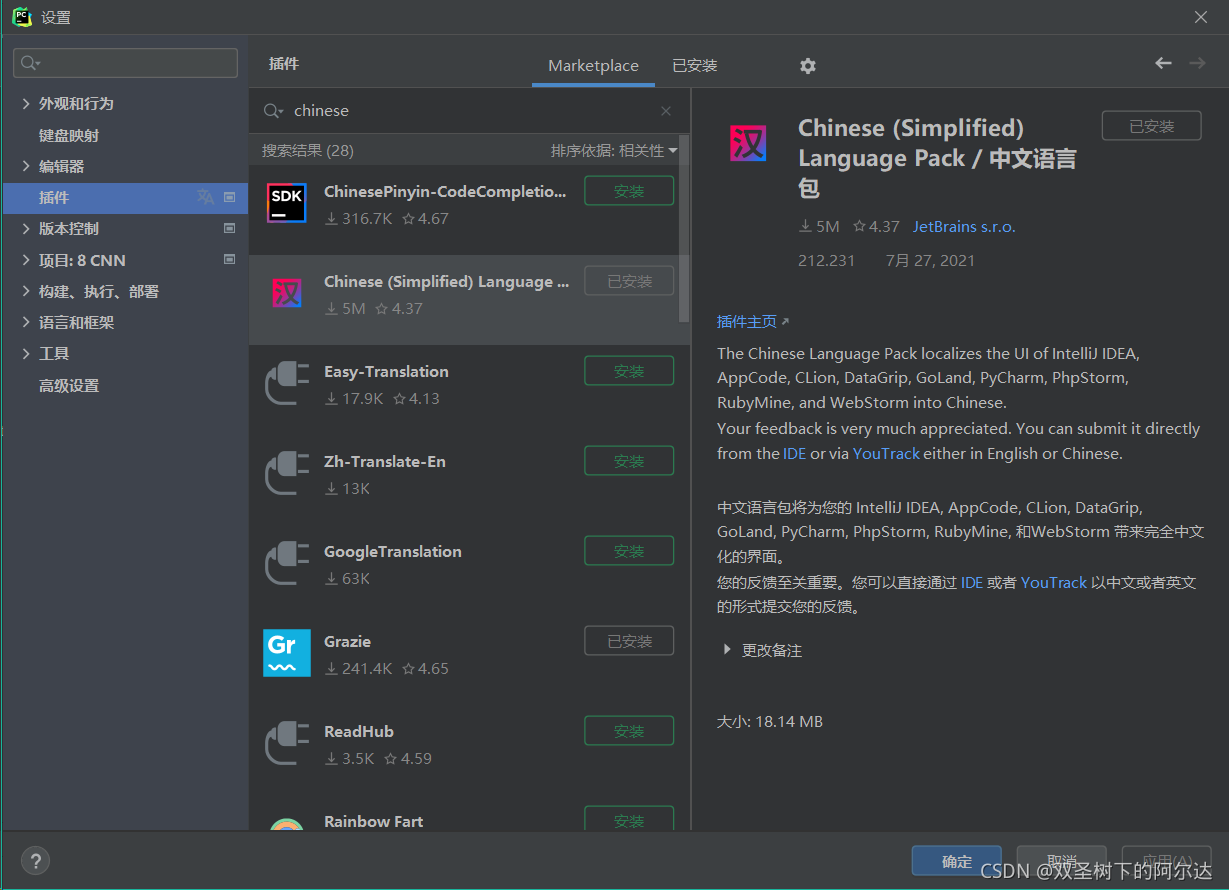This screenshot has width=1229, height=890.
Task: Focus the plugin search field containing chinese
Action: [470, 111]
